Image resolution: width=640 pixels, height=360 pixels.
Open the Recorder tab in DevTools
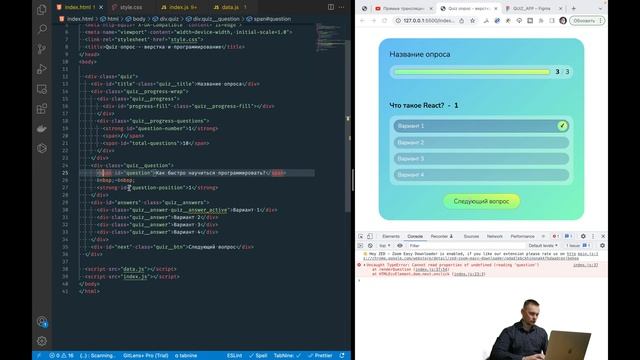tap(442, 236)
